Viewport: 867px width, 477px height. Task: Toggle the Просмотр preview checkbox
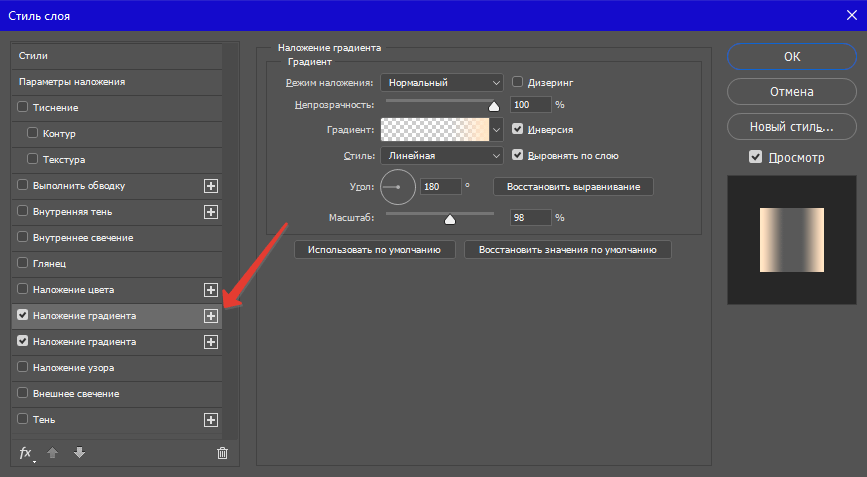(756, 158)
